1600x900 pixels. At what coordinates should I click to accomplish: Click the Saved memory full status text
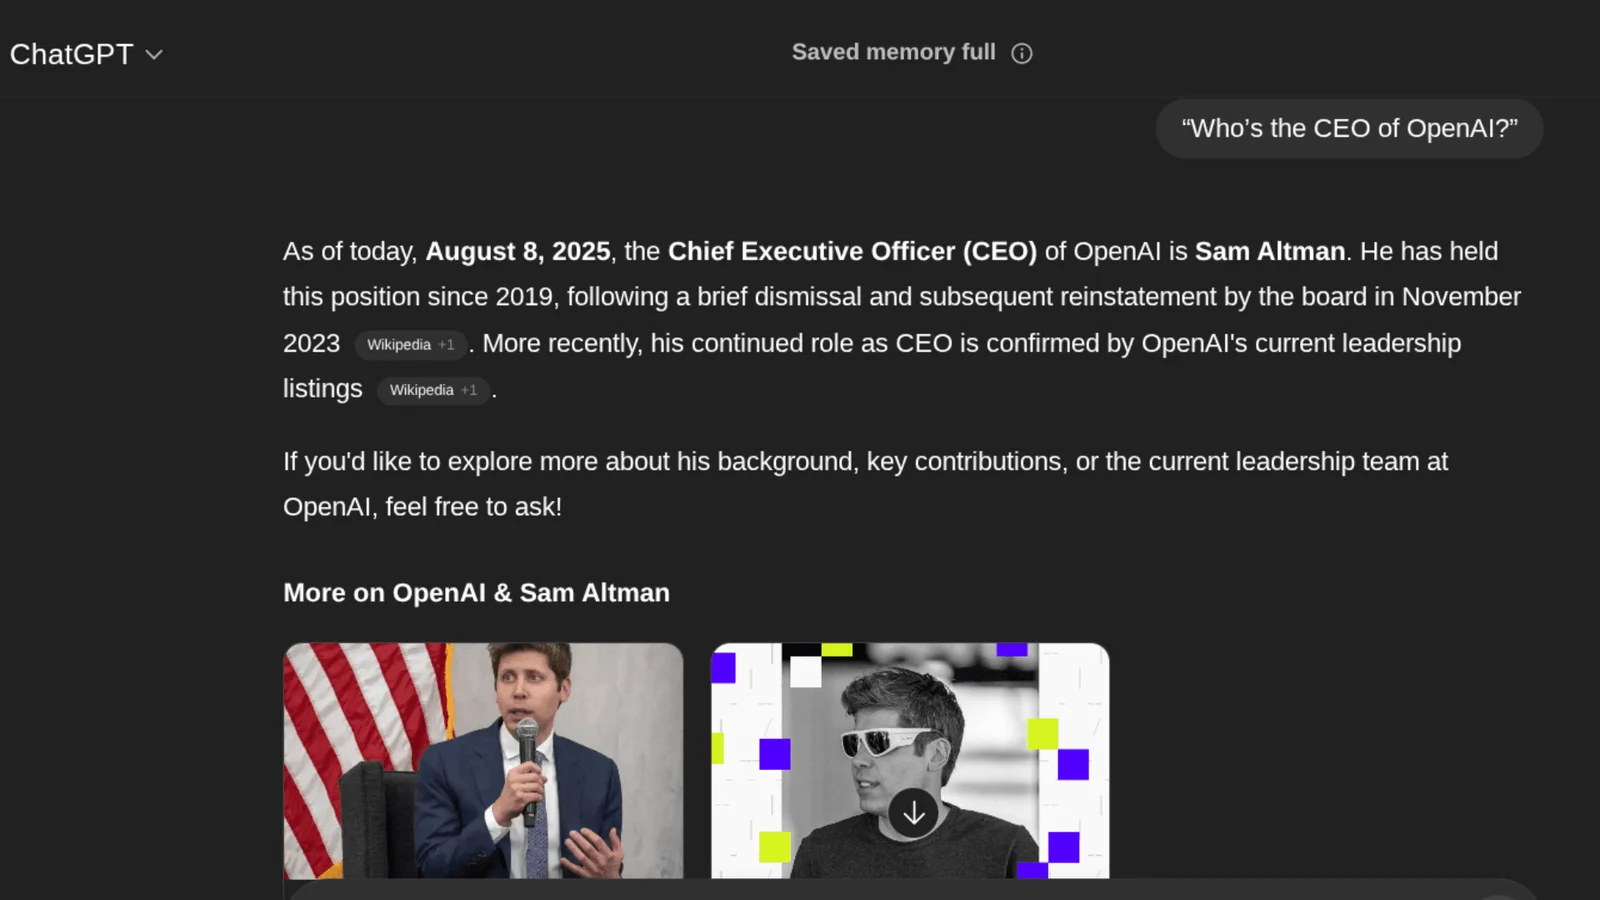892,52
